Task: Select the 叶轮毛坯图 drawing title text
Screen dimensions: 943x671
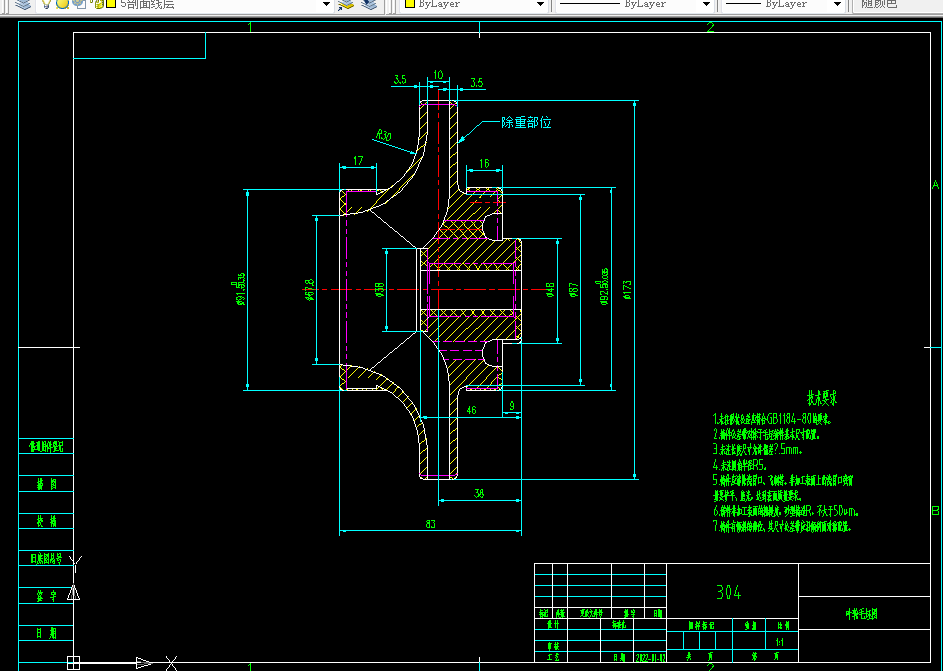Action: (862, 614)
